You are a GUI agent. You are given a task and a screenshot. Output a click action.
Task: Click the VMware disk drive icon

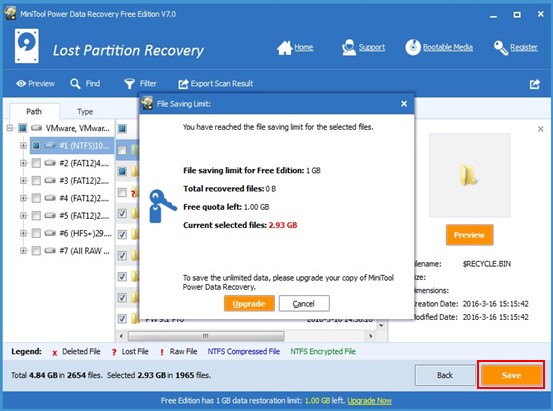click(37, 128)
